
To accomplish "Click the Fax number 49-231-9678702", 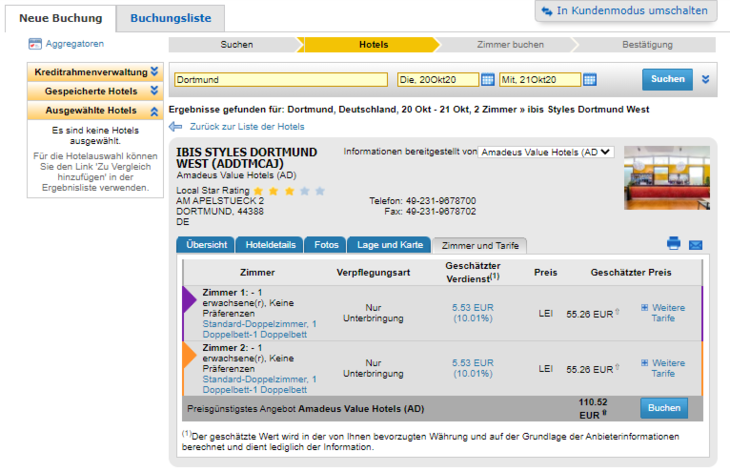I will tap(441, 211).
